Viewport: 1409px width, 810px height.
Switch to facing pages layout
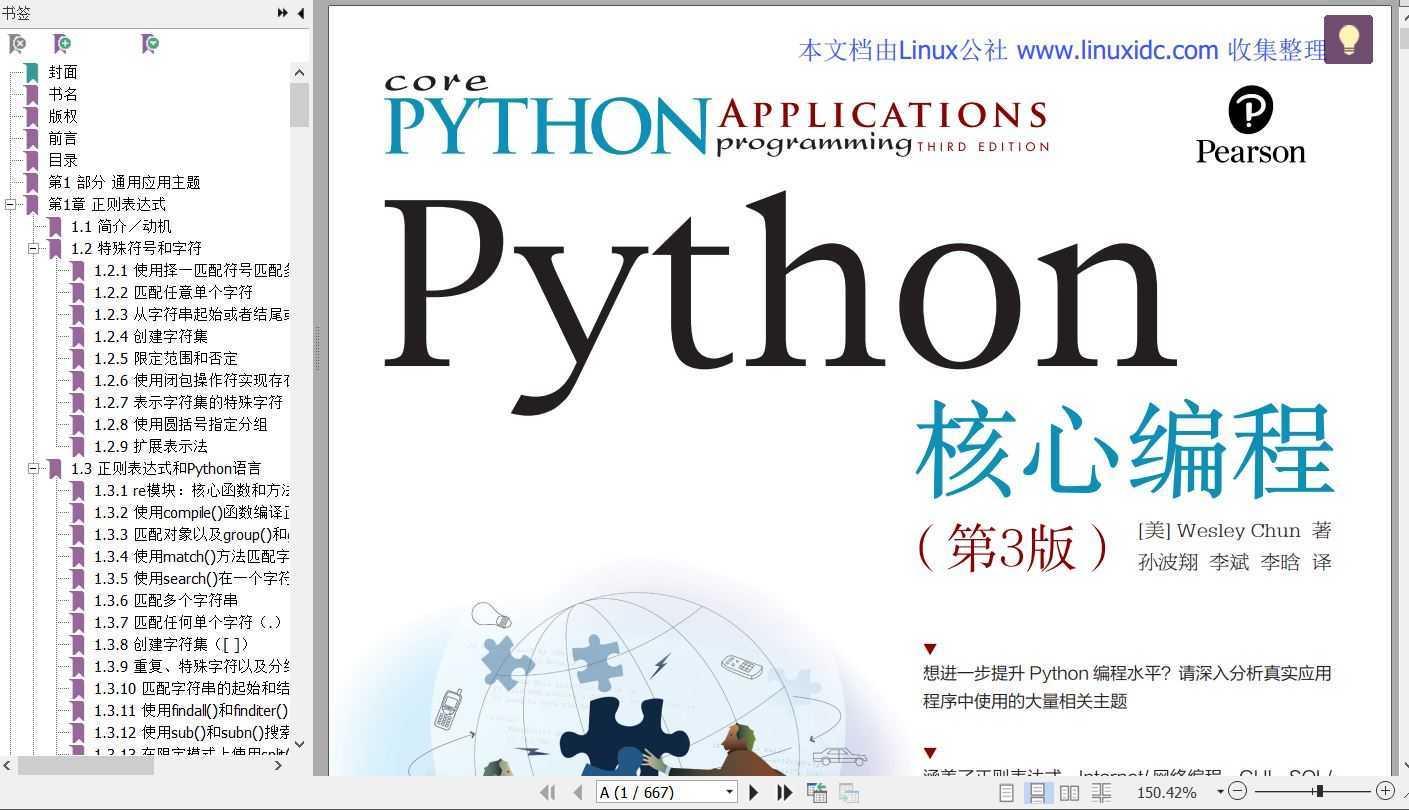[x=1069, y=792]
